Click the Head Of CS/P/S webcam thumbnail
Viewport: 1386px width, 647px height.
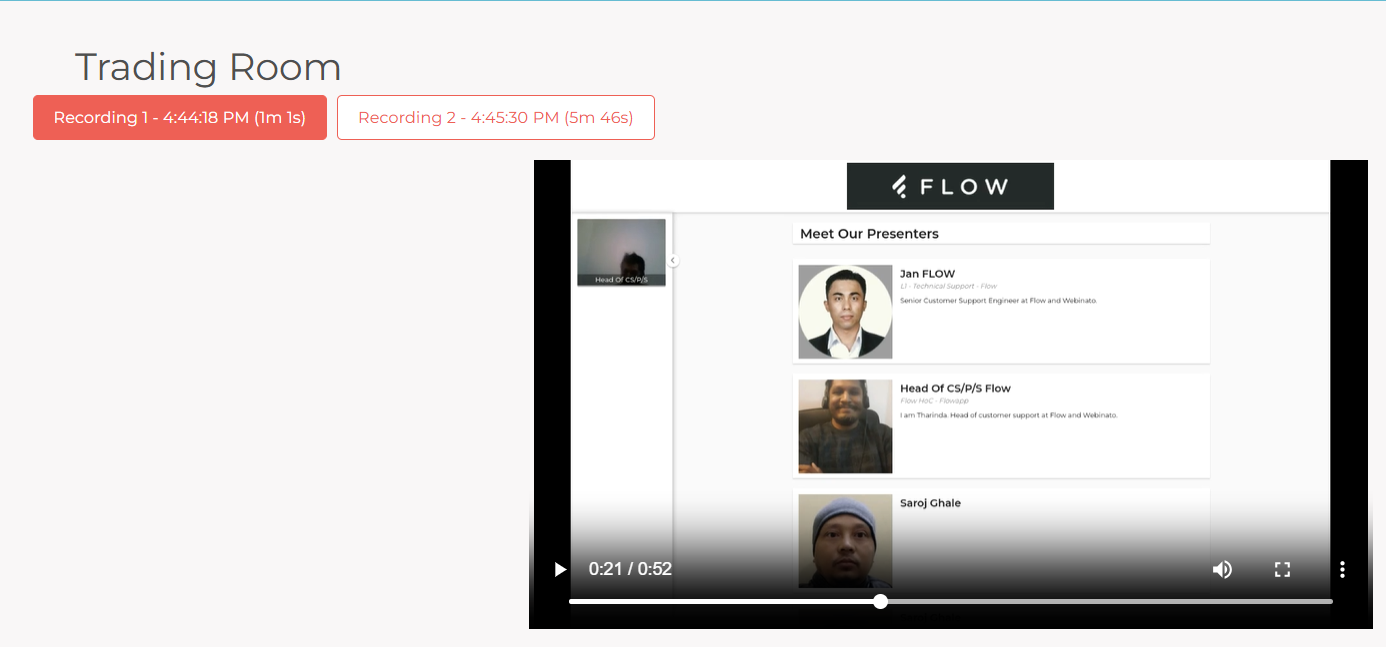point(621,252)
